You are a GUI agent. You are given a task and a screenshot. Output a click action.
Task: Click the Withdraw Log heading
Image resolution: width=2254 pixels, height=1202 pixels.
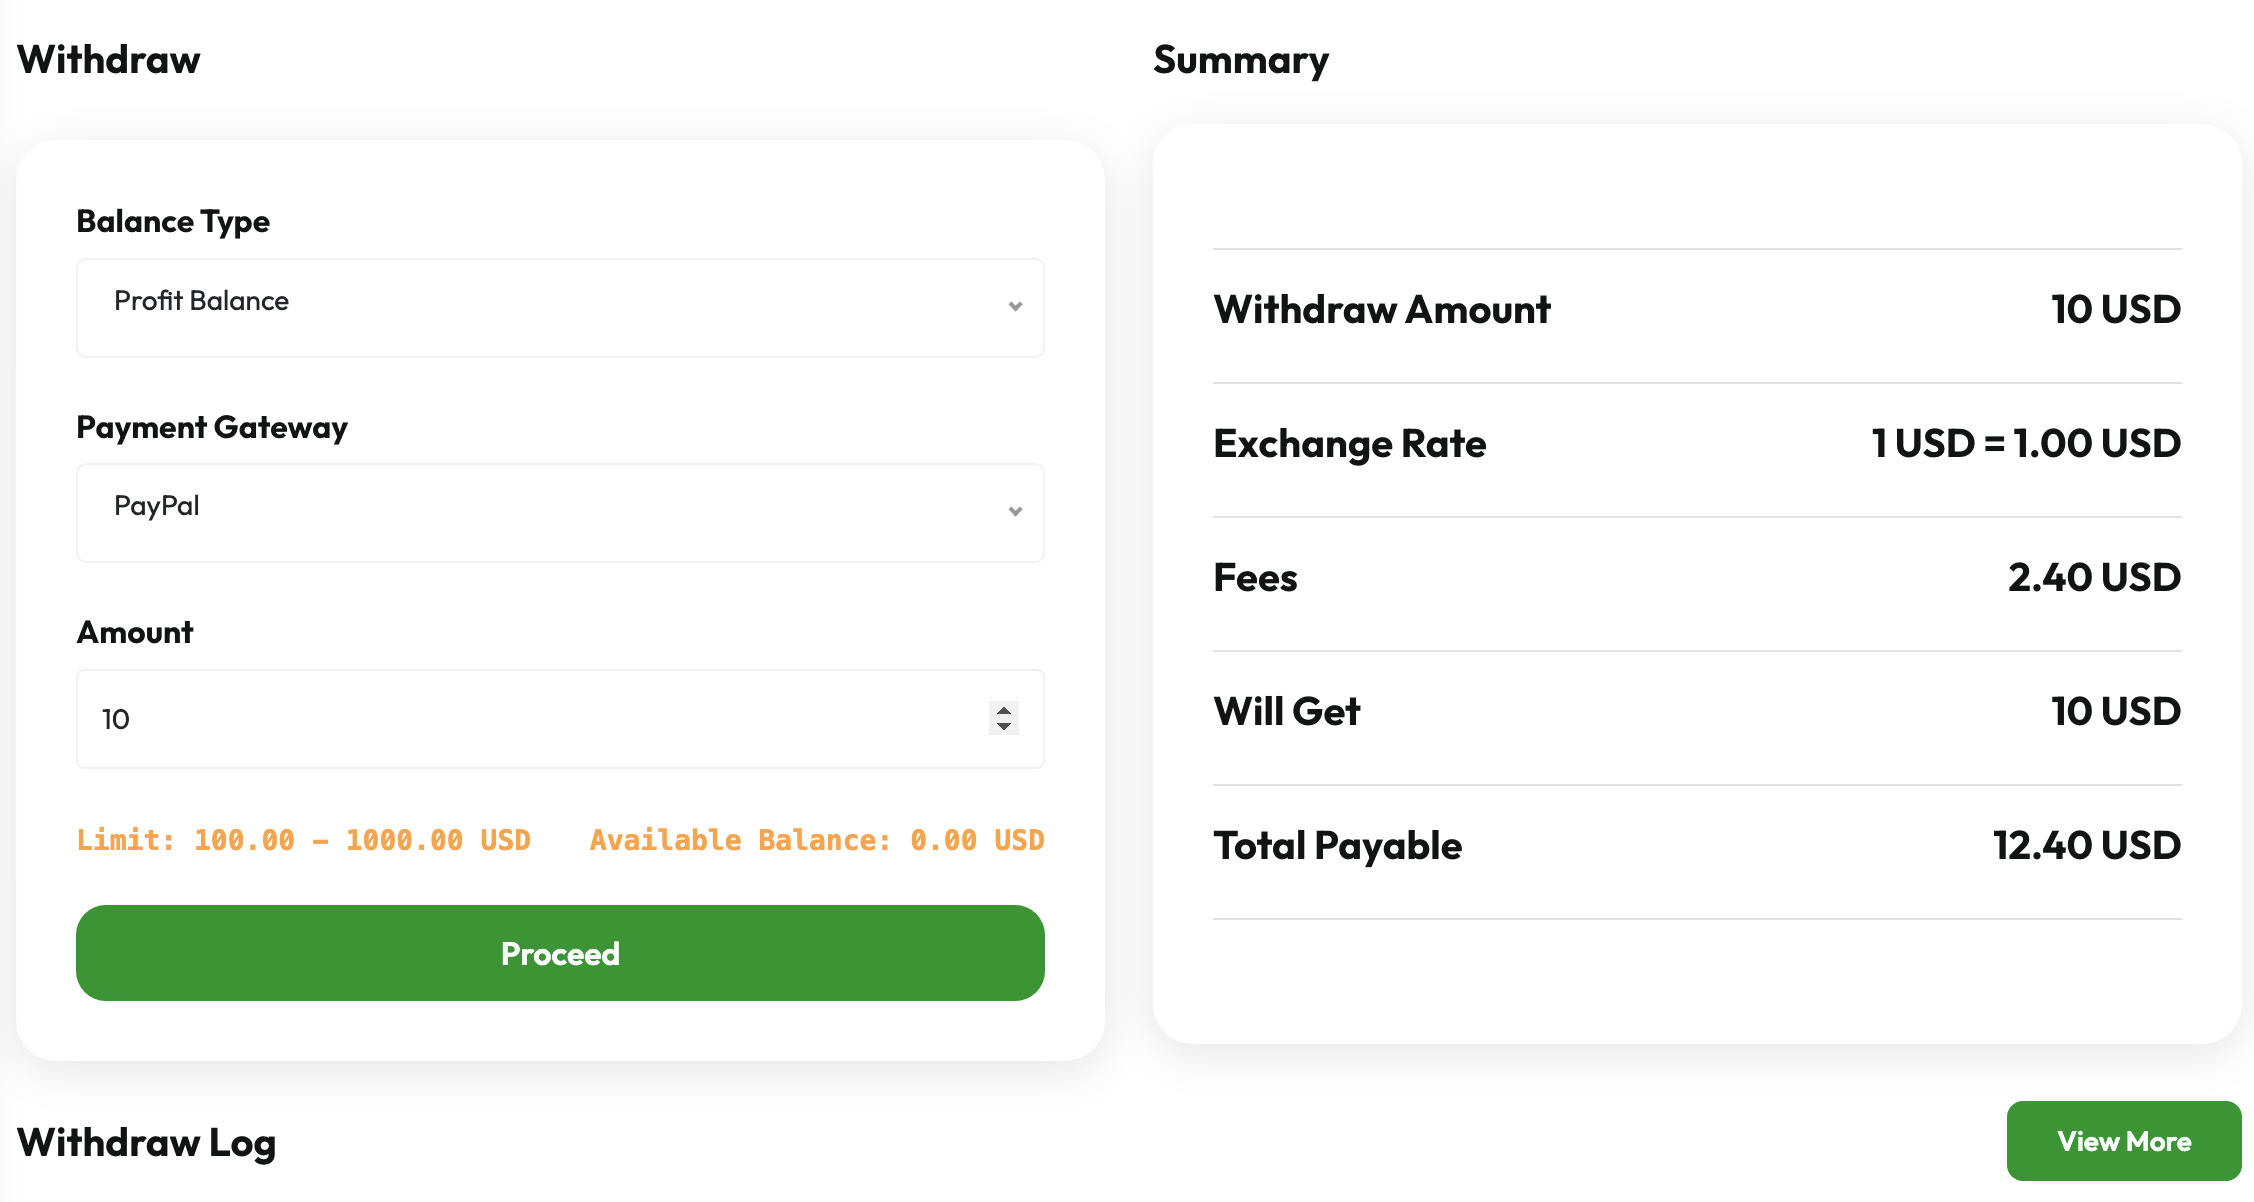pos(146,1142)
